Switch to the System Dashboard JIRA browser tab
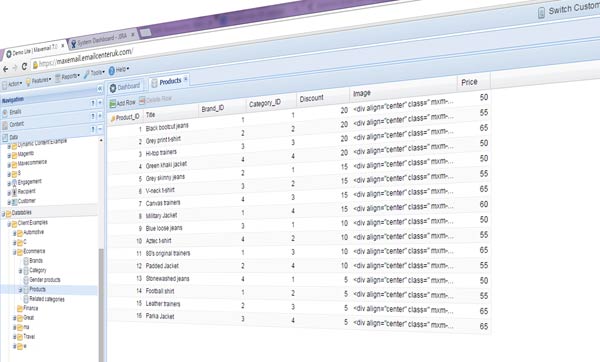 (x=103, y=39)
